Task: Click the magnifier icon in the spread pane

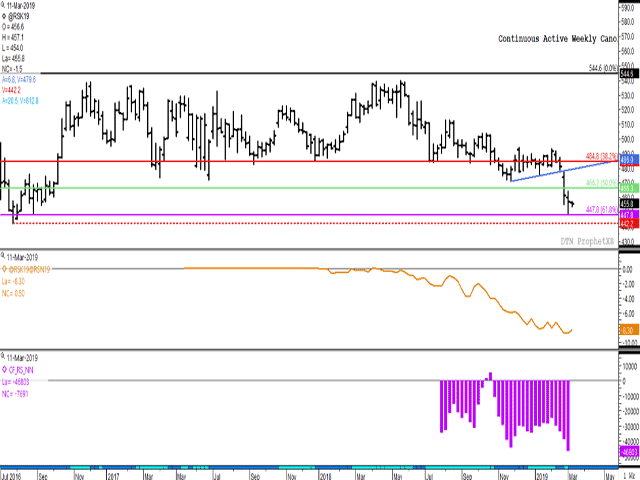Action: tap(3, 257)
